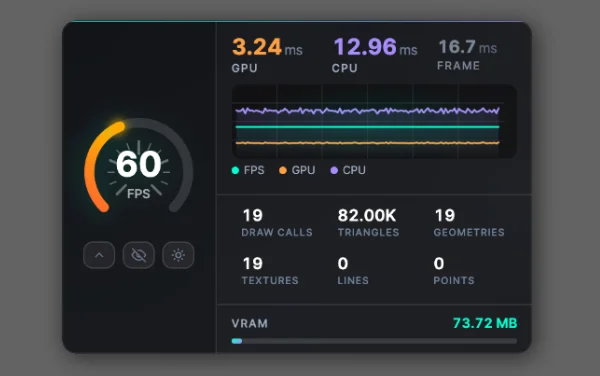Screen dimensions: 600x376
Task: Click the 12.96 ms CPU value
Action: coord(375,47)
